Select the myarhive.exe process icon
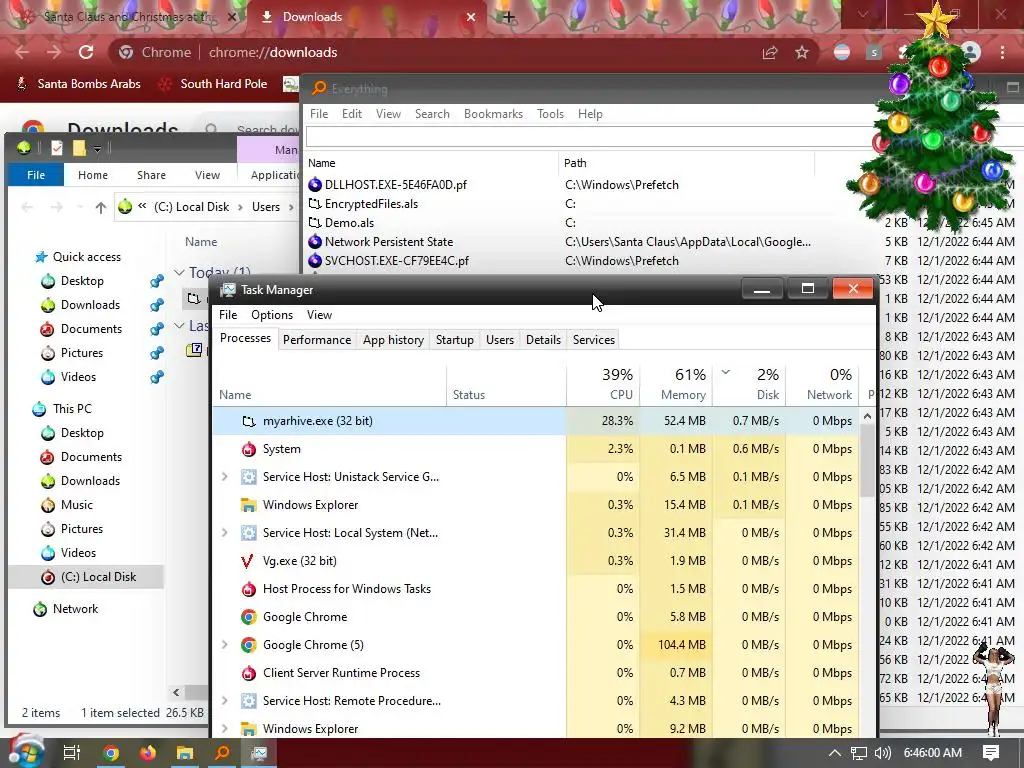 [249, 421]
